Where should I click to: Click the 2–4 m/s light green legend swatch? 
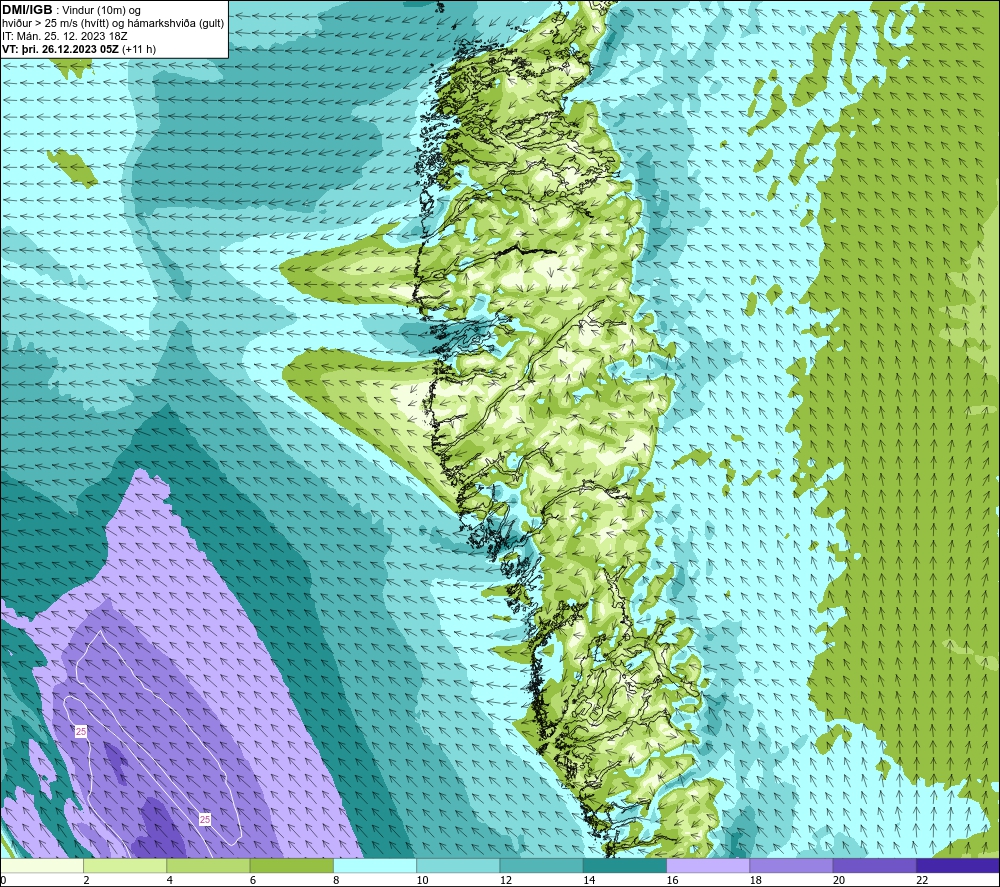125,866
